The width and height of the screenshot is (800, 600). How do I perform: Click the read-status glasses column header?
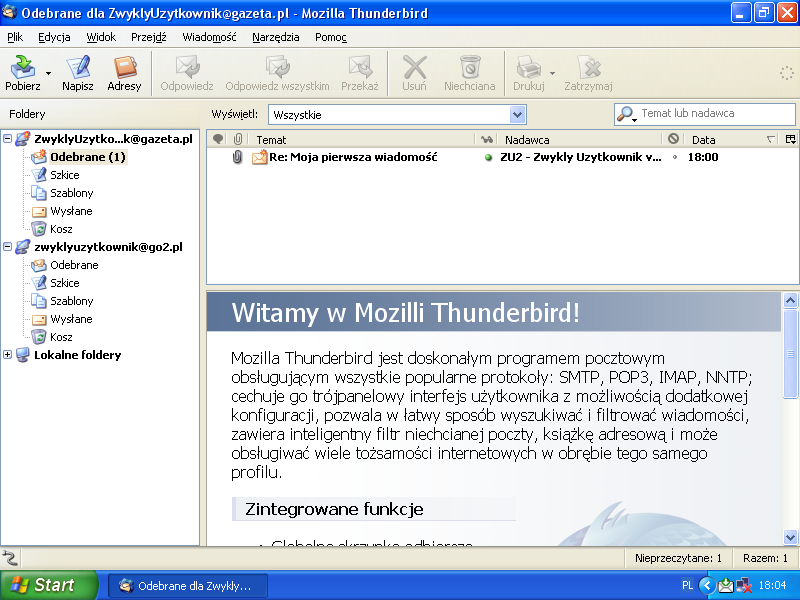487,139
